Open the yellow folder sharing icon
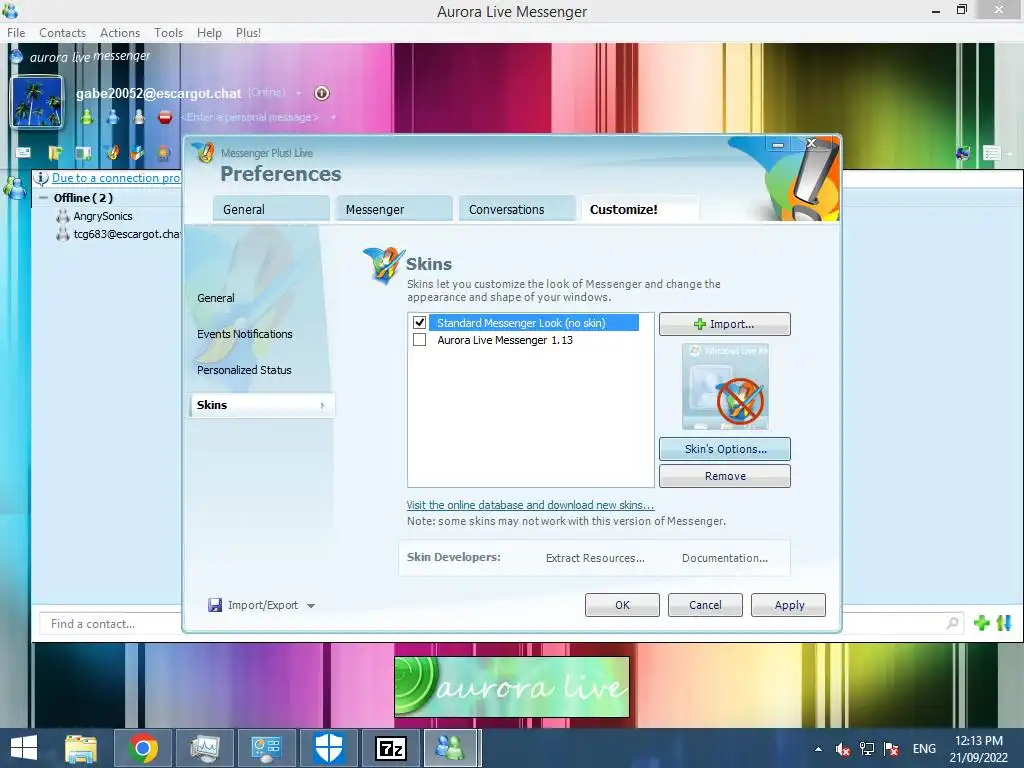The width and height of the screenshot is (1024, 768). click(x=55, y=153)
